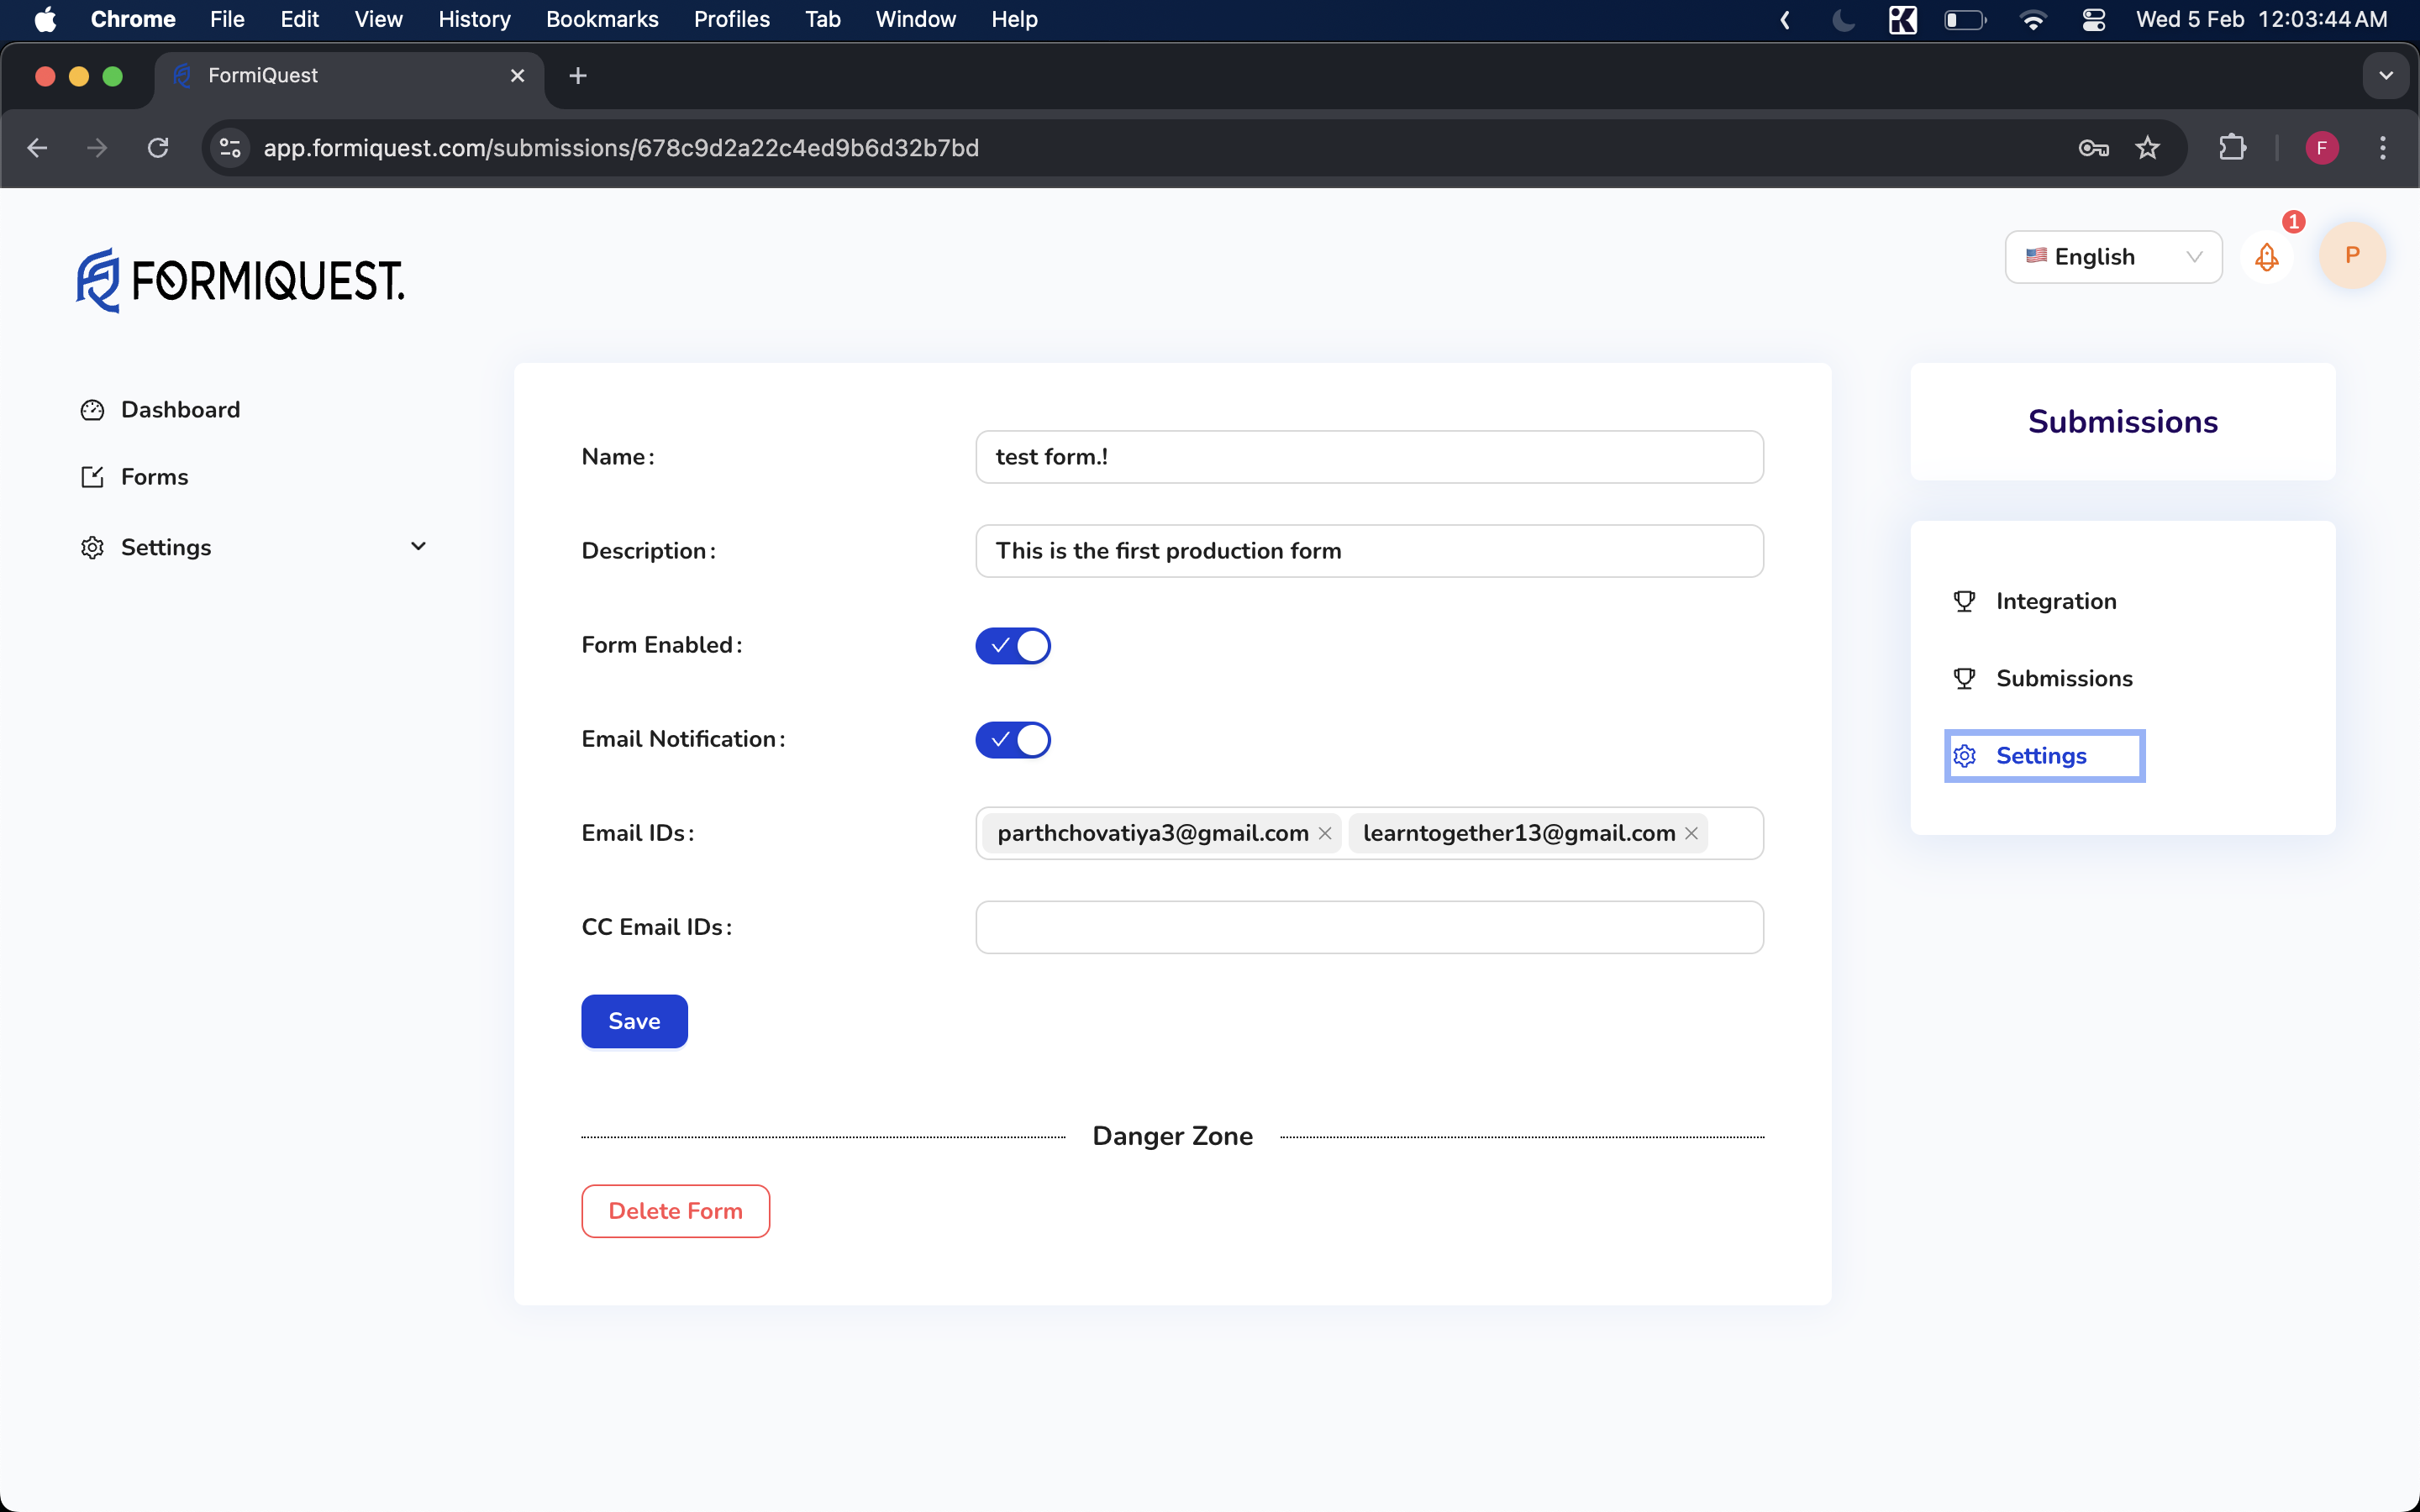Open the Apple menu
This screenshot has height=1512, width=2420.
click(x=45, y=19)
